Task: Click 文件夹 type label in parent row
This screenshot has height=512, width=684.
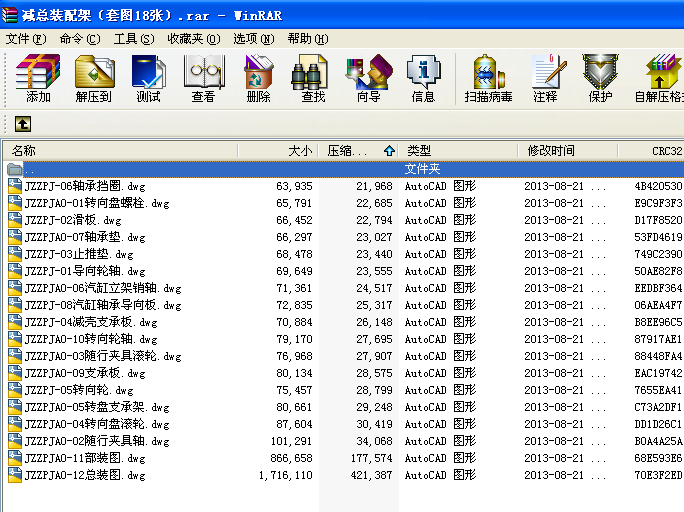Action: 422,169
